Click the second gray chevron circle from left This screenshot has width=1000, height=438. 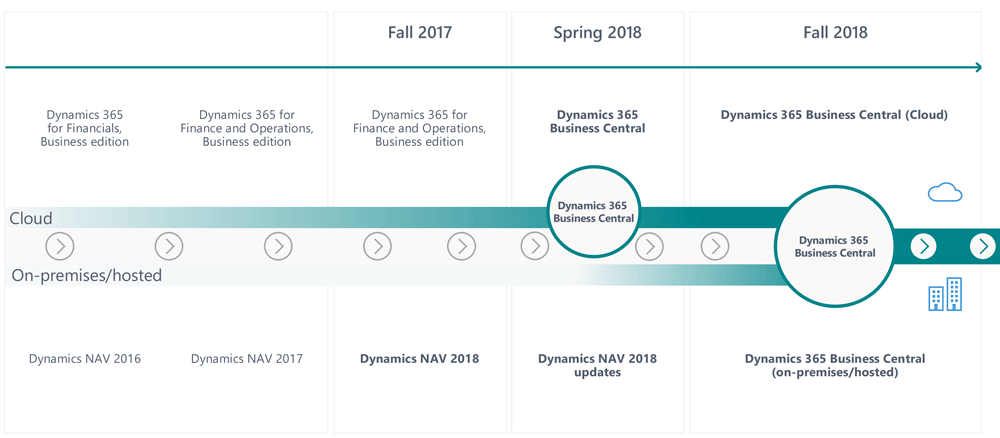pyautogui.click(x=169, y=246)
